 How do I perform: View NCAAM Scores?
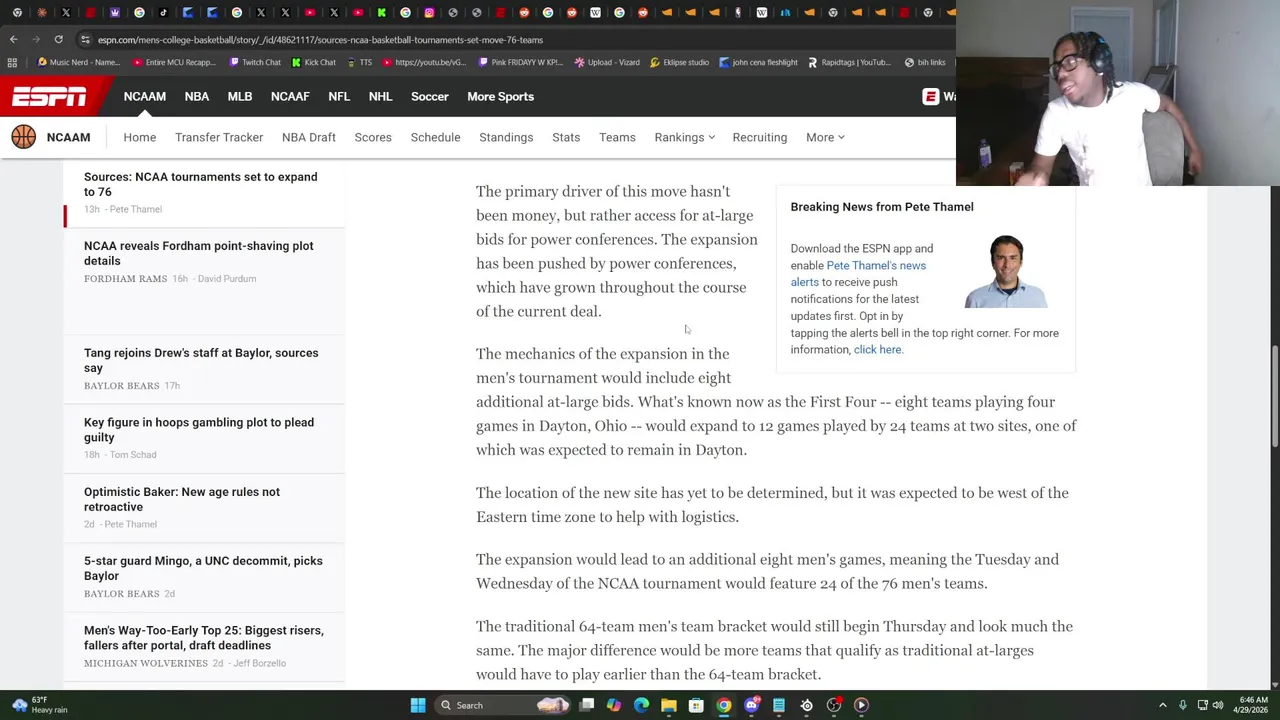(373, 137)
